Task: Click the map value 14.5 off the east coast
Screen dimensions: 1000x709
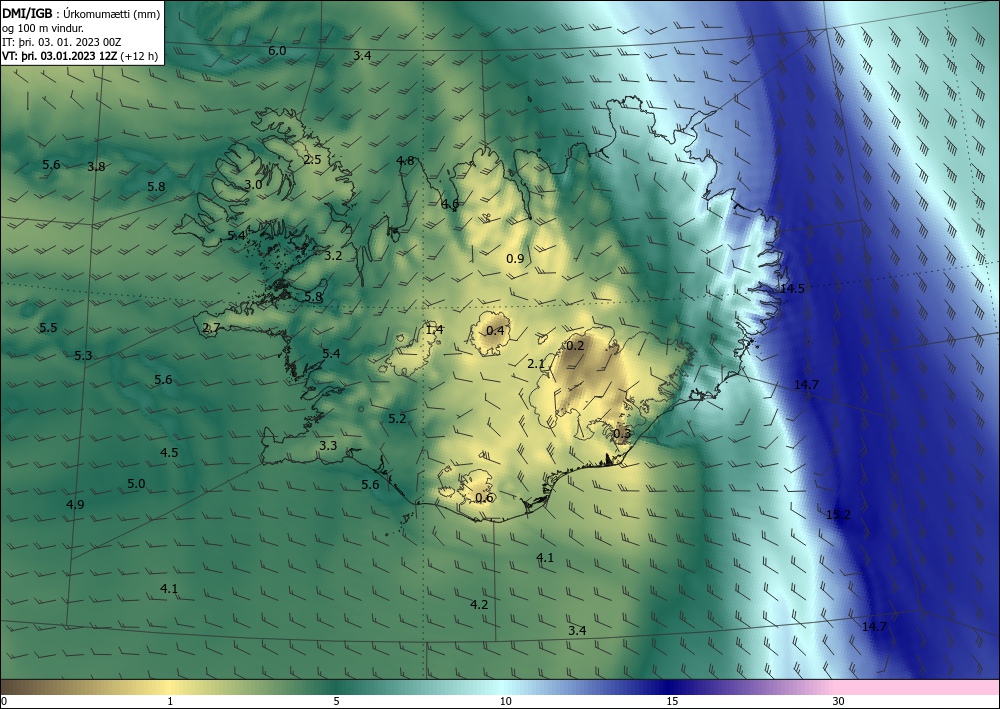Action: click(x=792, y=288)
